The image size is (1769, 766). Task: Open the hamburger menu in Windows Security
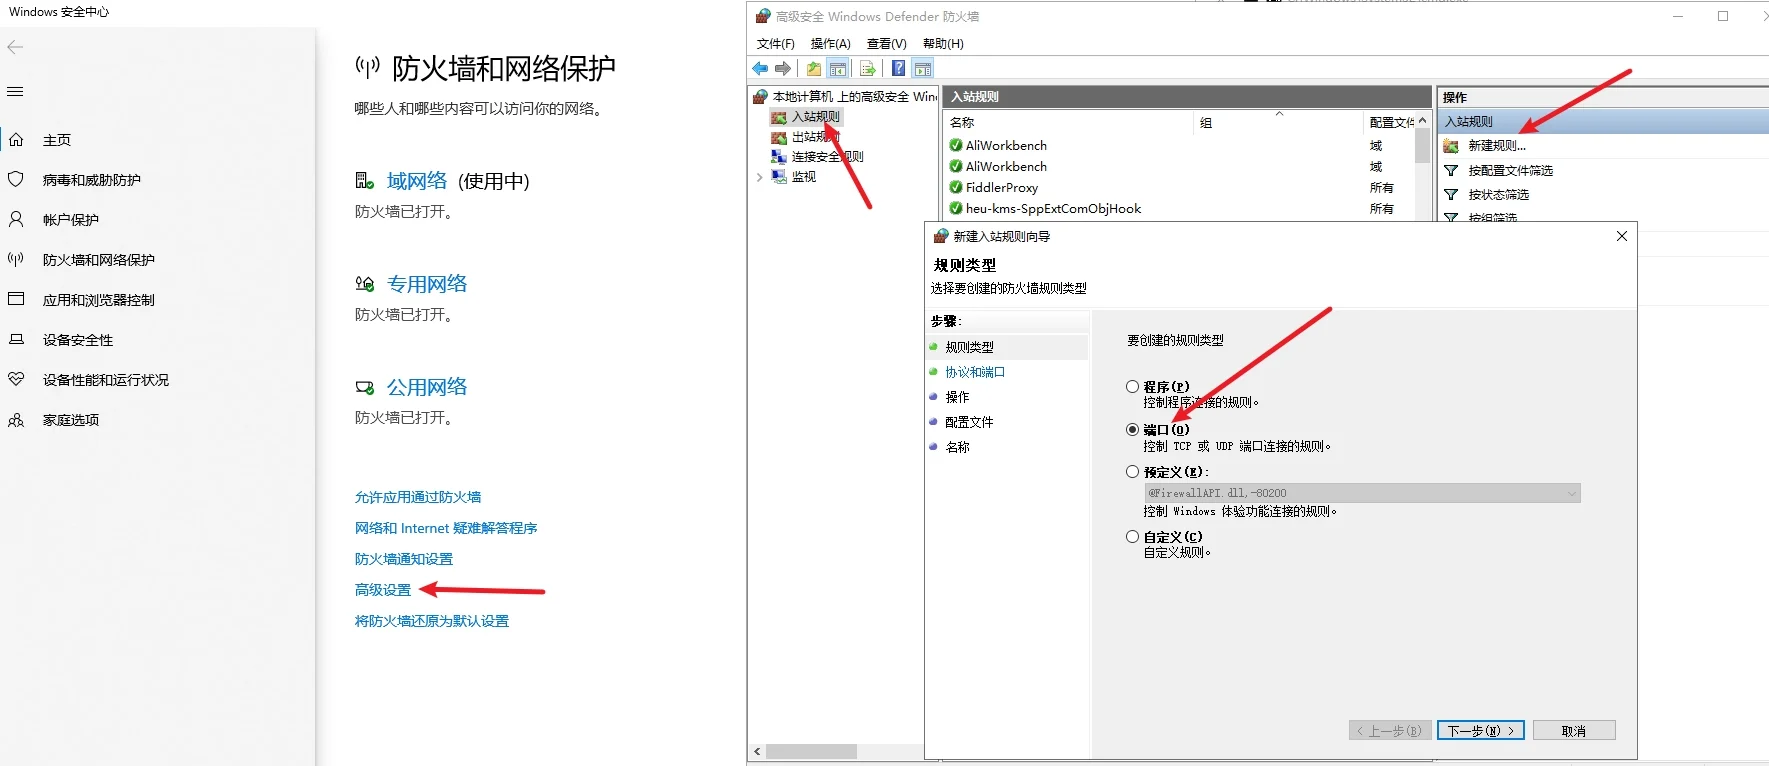pyautogui.click(x=15, y=92)
